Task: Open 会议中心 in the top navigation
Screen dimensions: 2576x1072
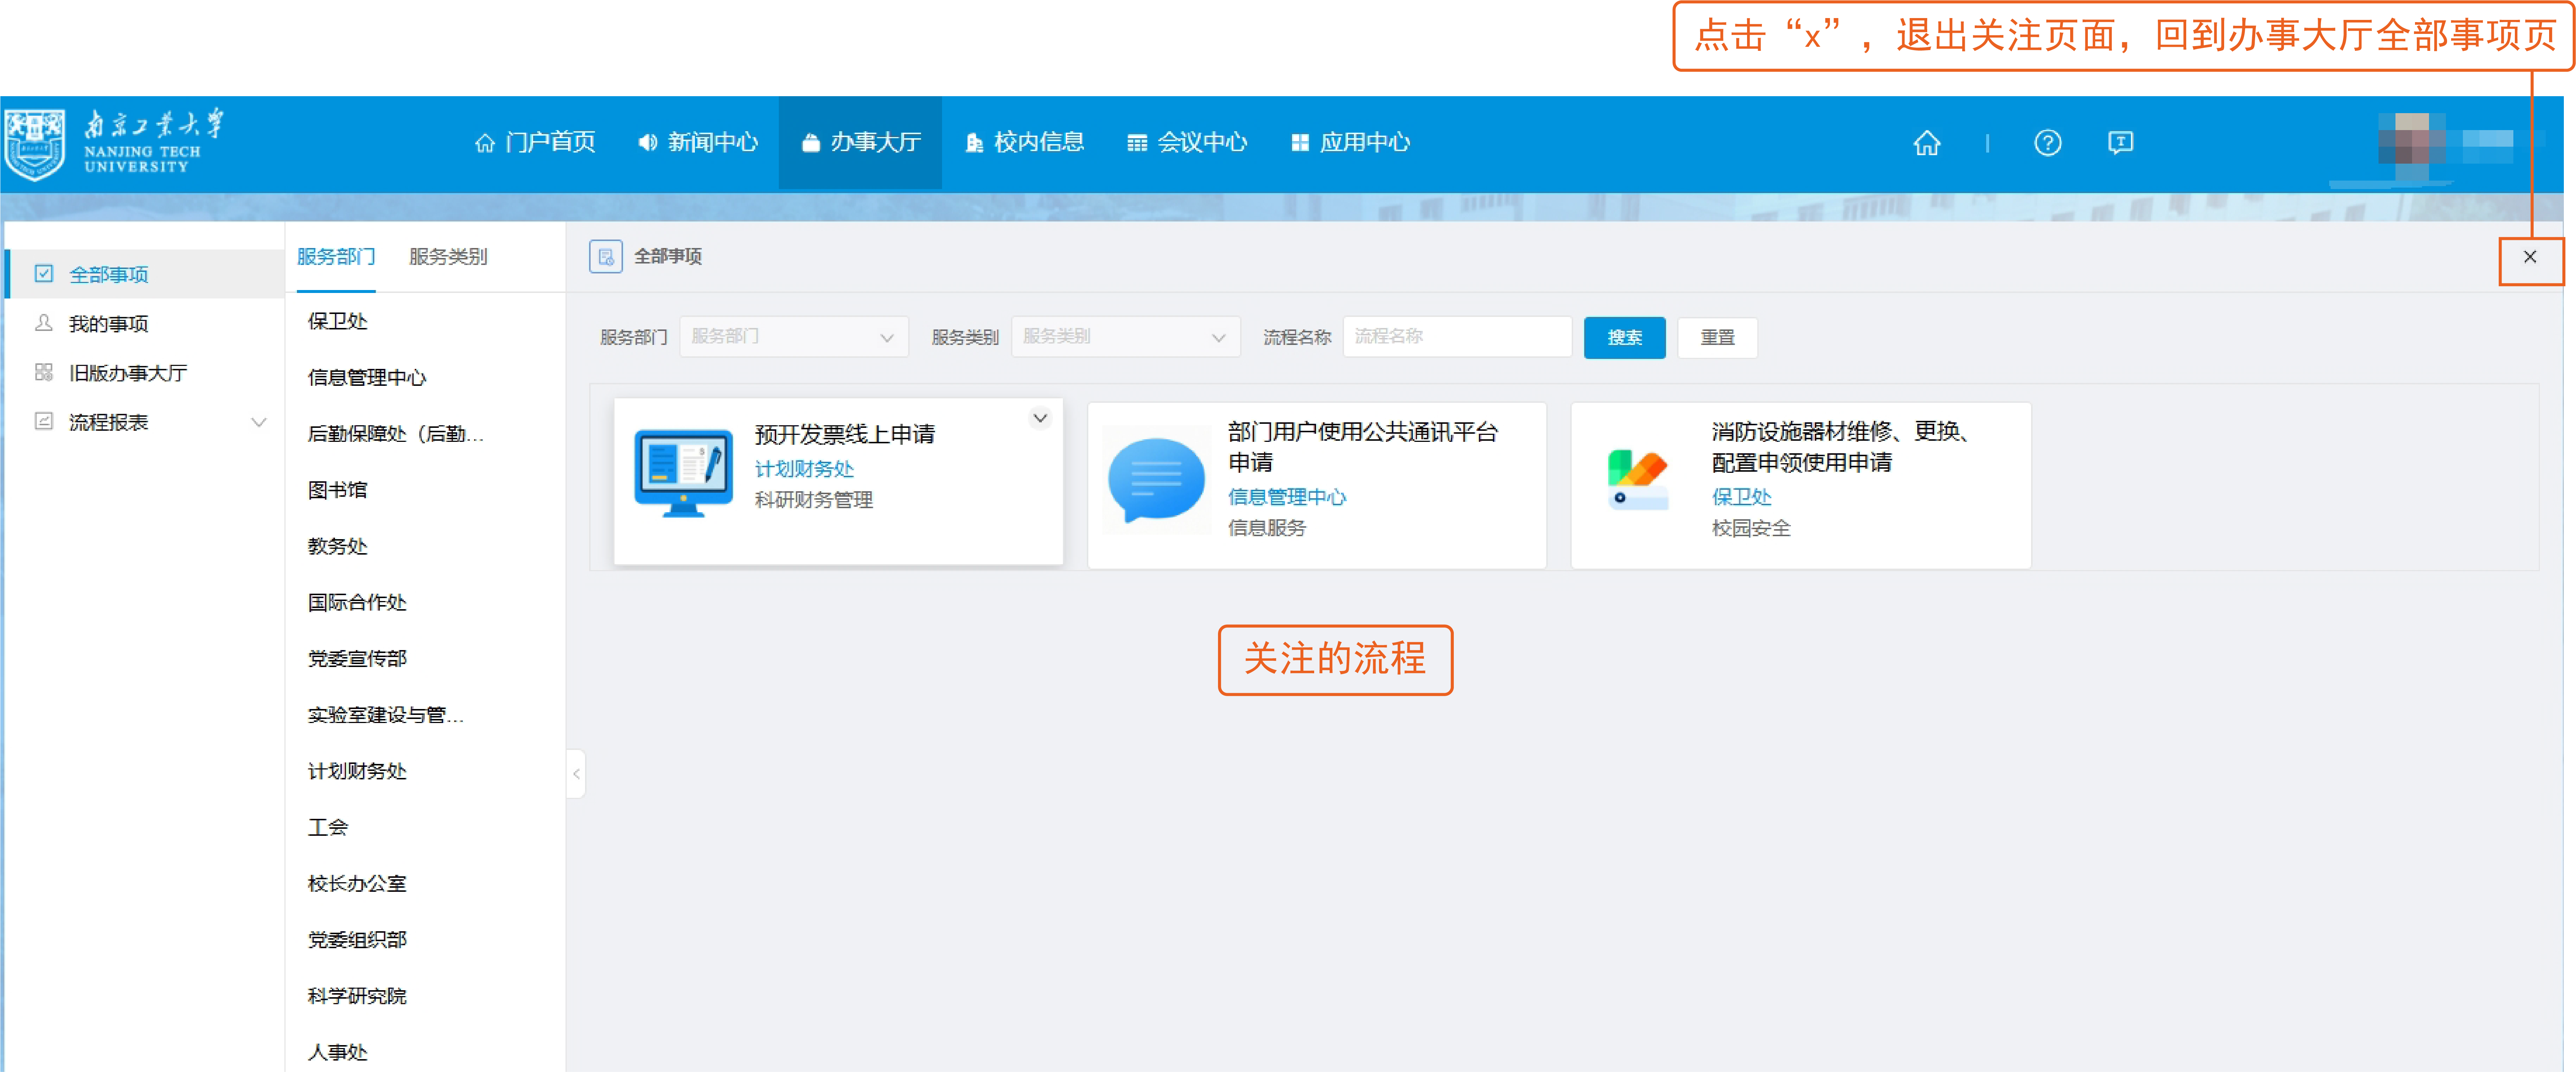Action: [x=1187, y=143]
